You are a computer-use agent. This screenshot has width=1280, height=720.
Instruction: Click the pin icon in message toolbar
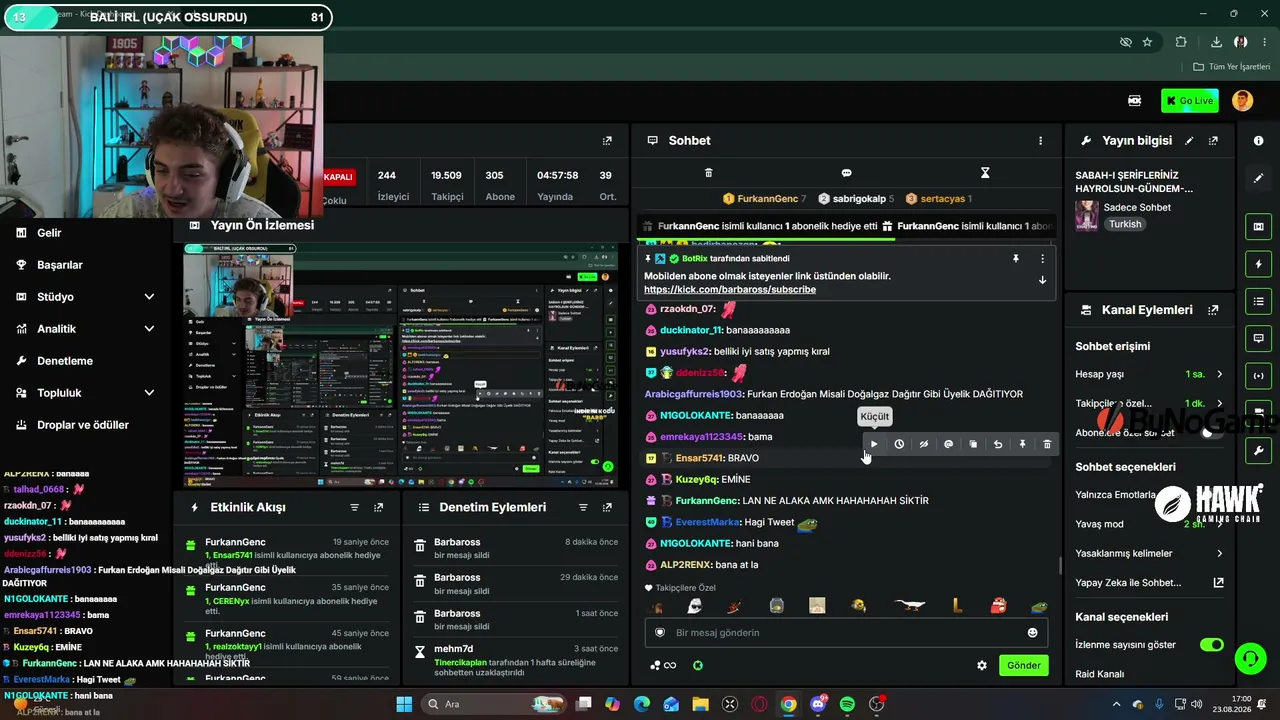[1023, 444]
